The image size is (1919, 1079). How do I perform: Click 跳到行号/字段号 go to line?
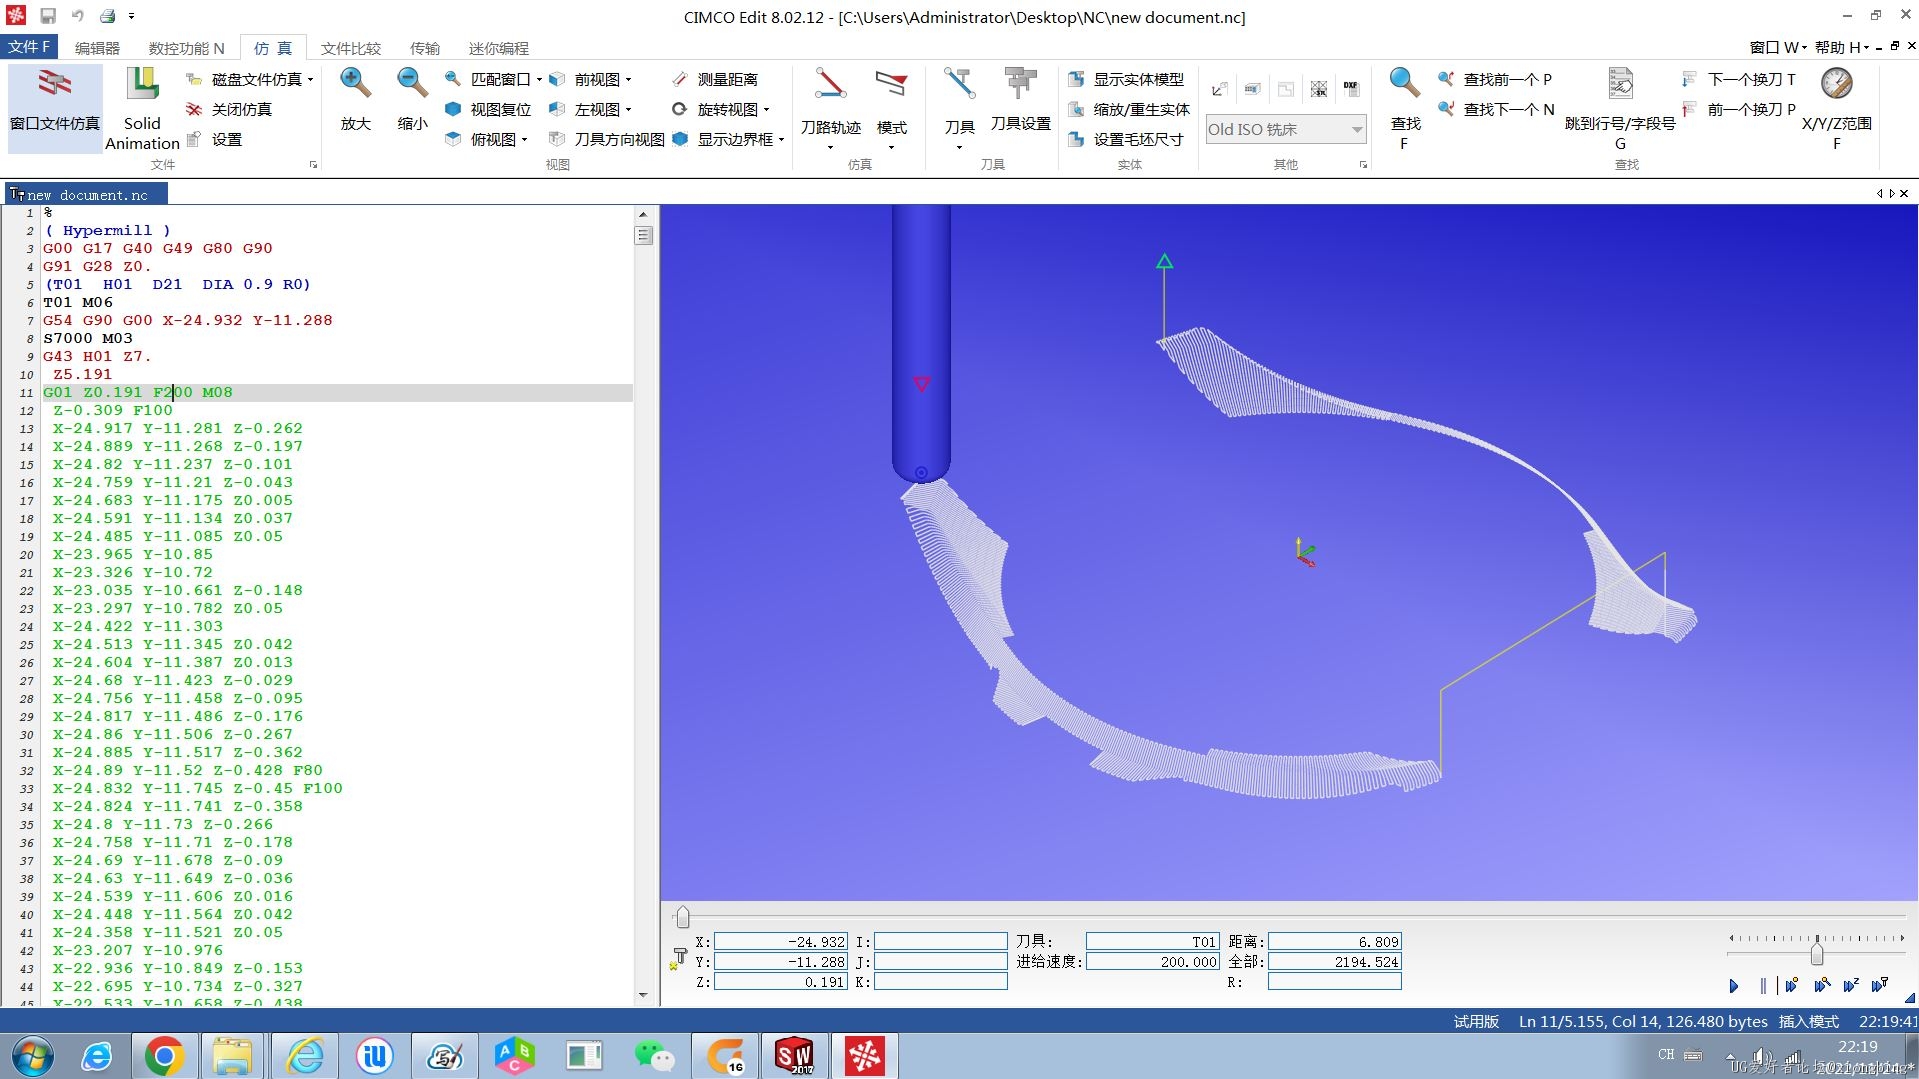(1620, 108)
